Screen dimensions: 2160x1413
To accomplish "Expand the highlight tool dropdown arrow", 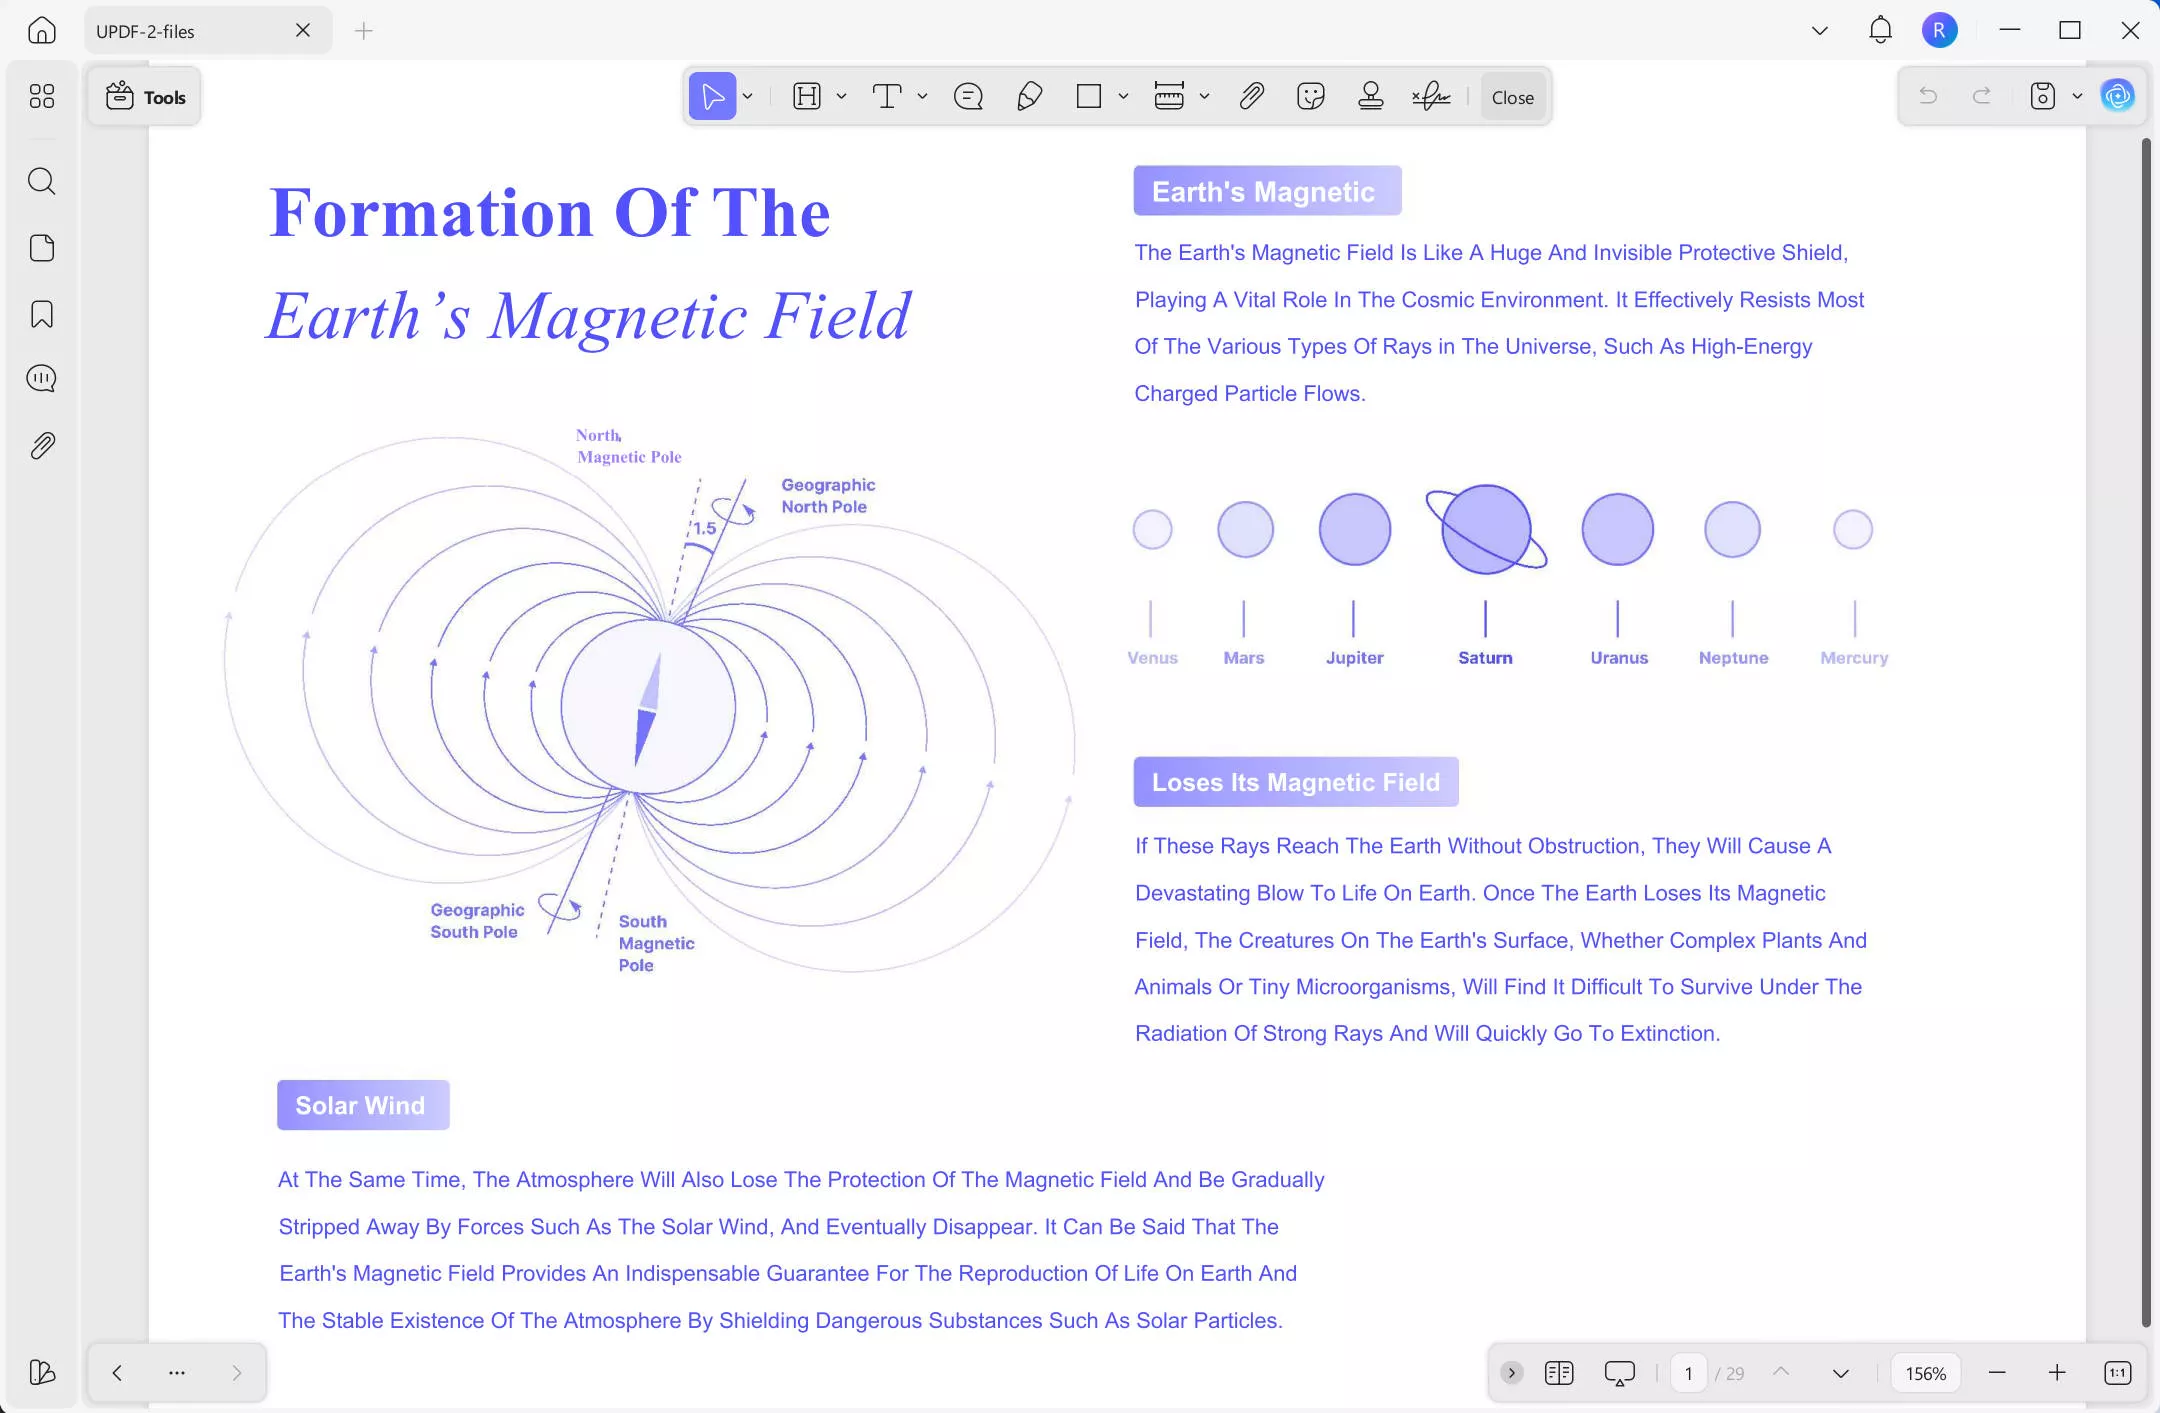I will pyautogui.click(x=842, y=97).
